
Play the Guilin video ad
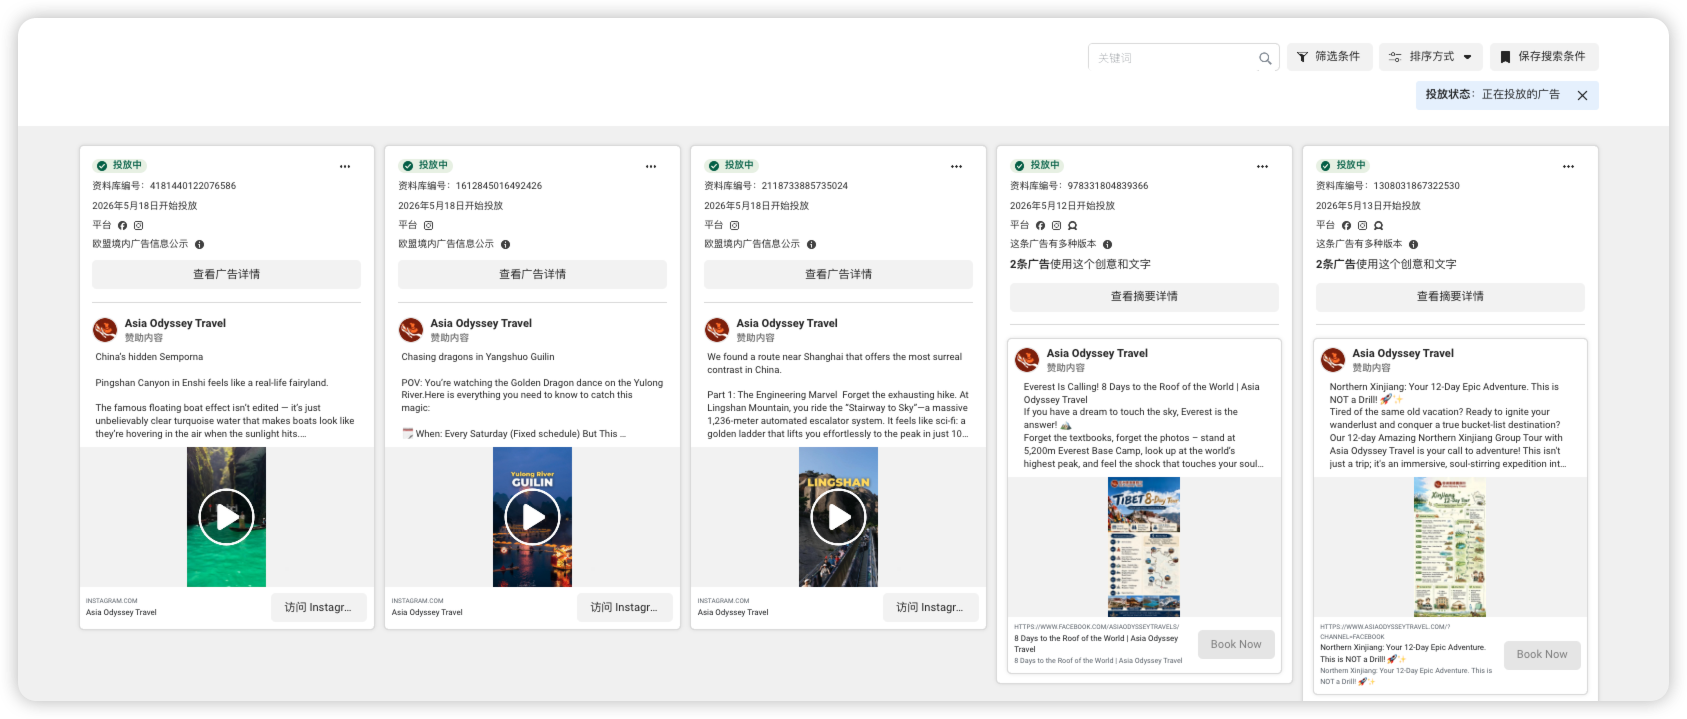click(x=532, y=517)
